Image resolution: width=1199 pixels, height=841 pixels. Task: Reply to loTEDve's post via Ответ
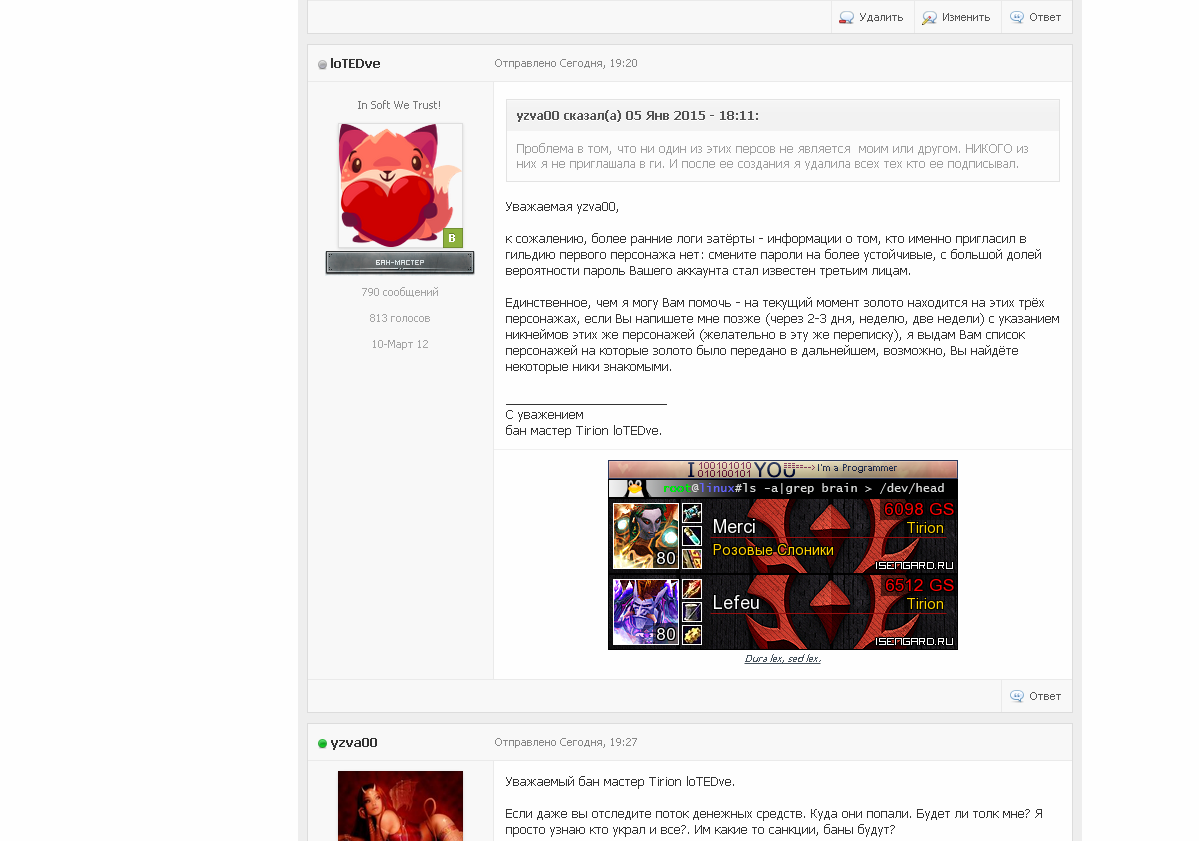(1036, 696)
